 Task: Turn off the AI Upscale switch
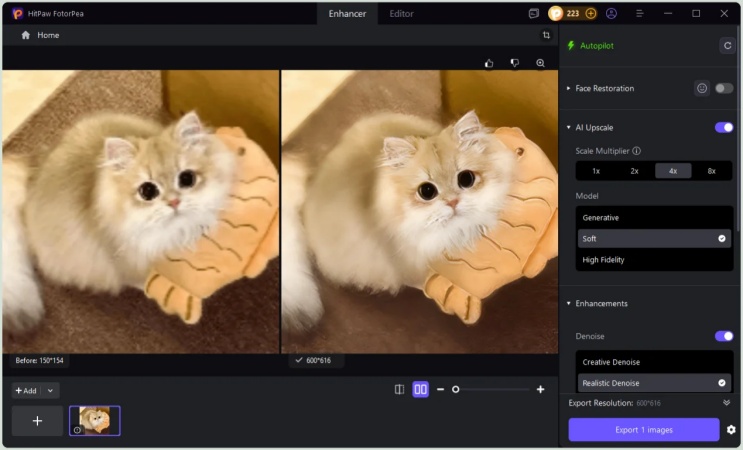[x=724, y=127]
